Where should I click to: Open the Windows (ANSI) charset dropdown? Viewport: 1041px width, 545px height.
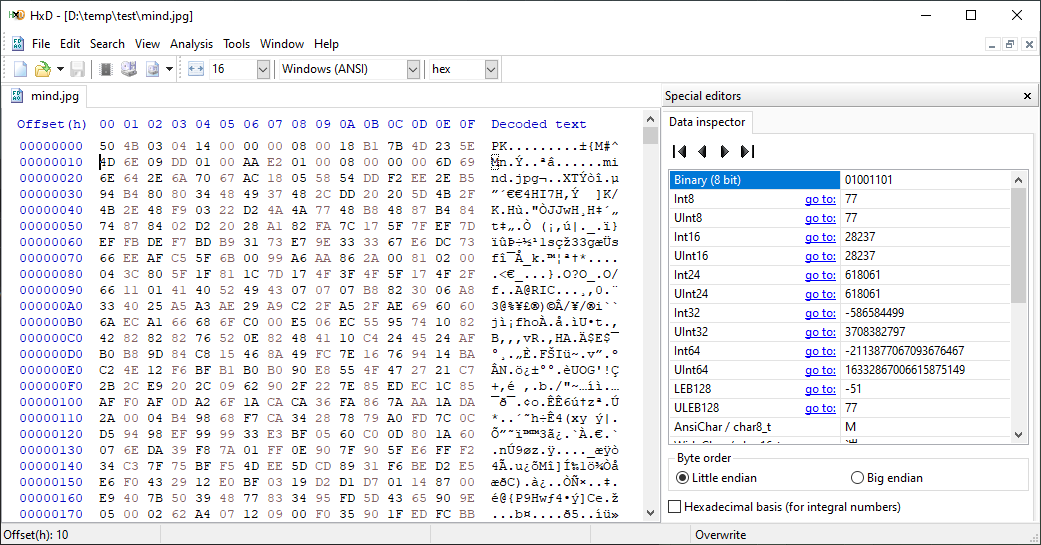point(413,69)
